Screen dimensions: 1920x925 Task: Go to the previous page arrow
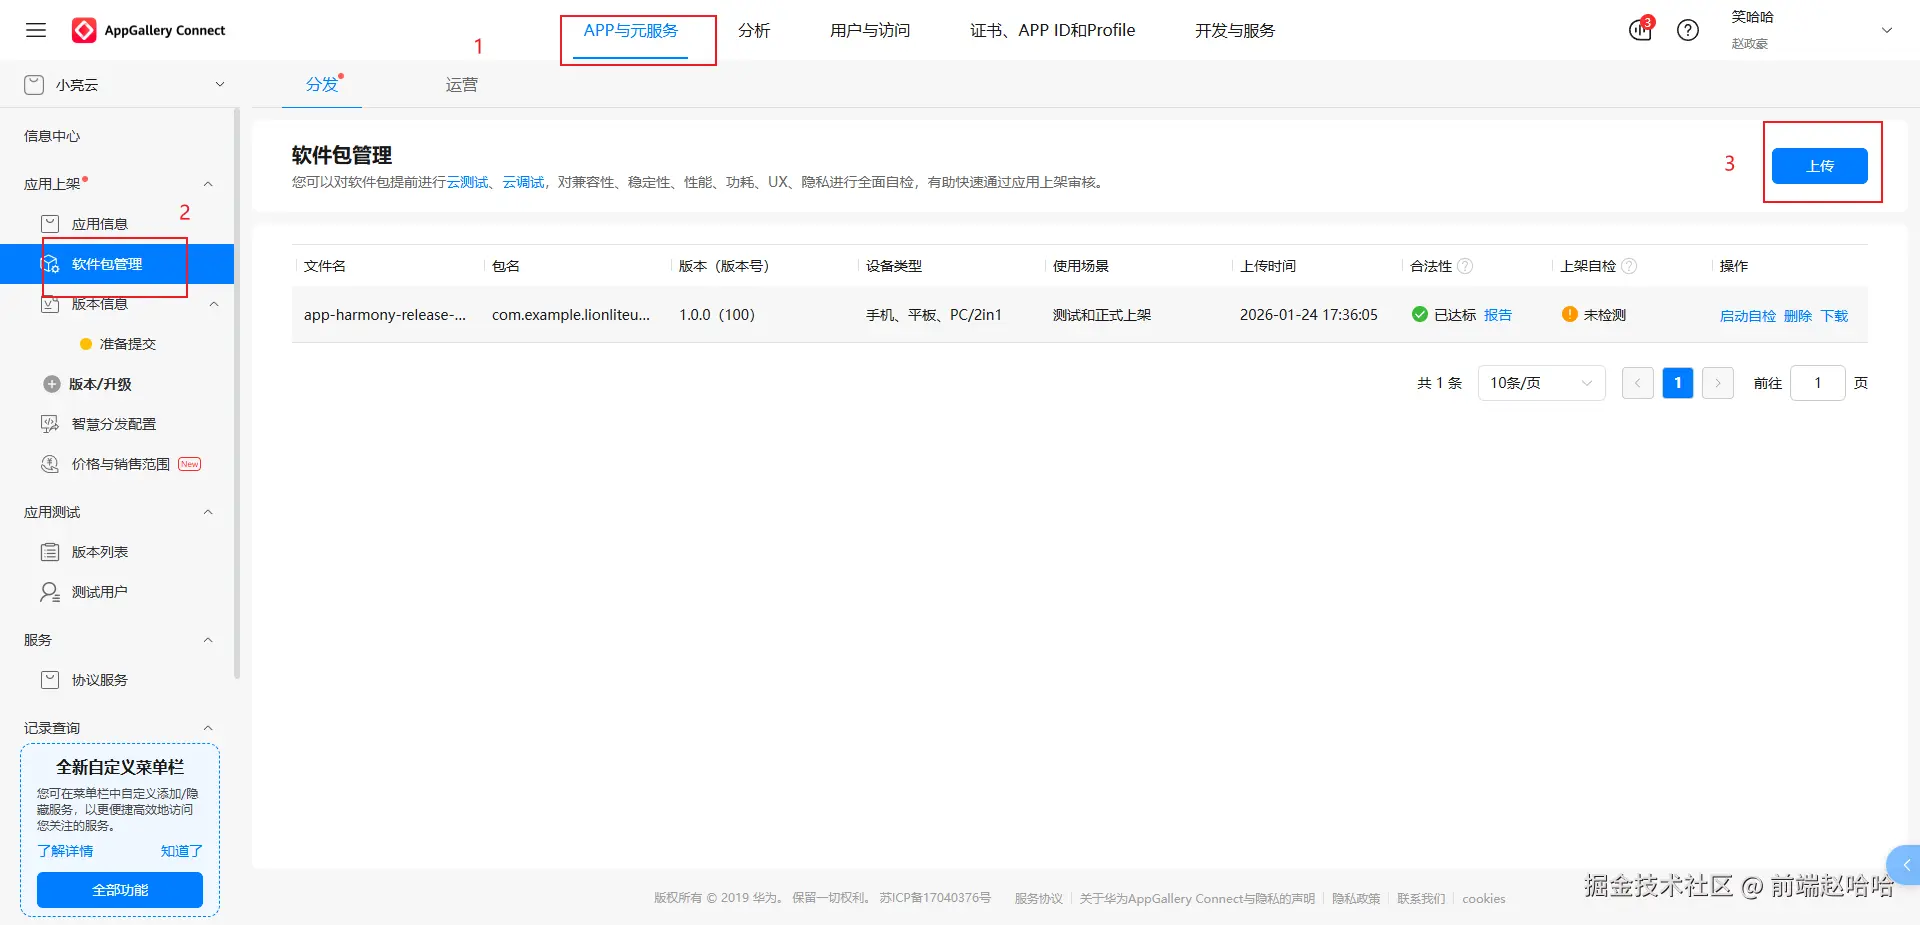pyautogui.click(x=1637, y=383)
